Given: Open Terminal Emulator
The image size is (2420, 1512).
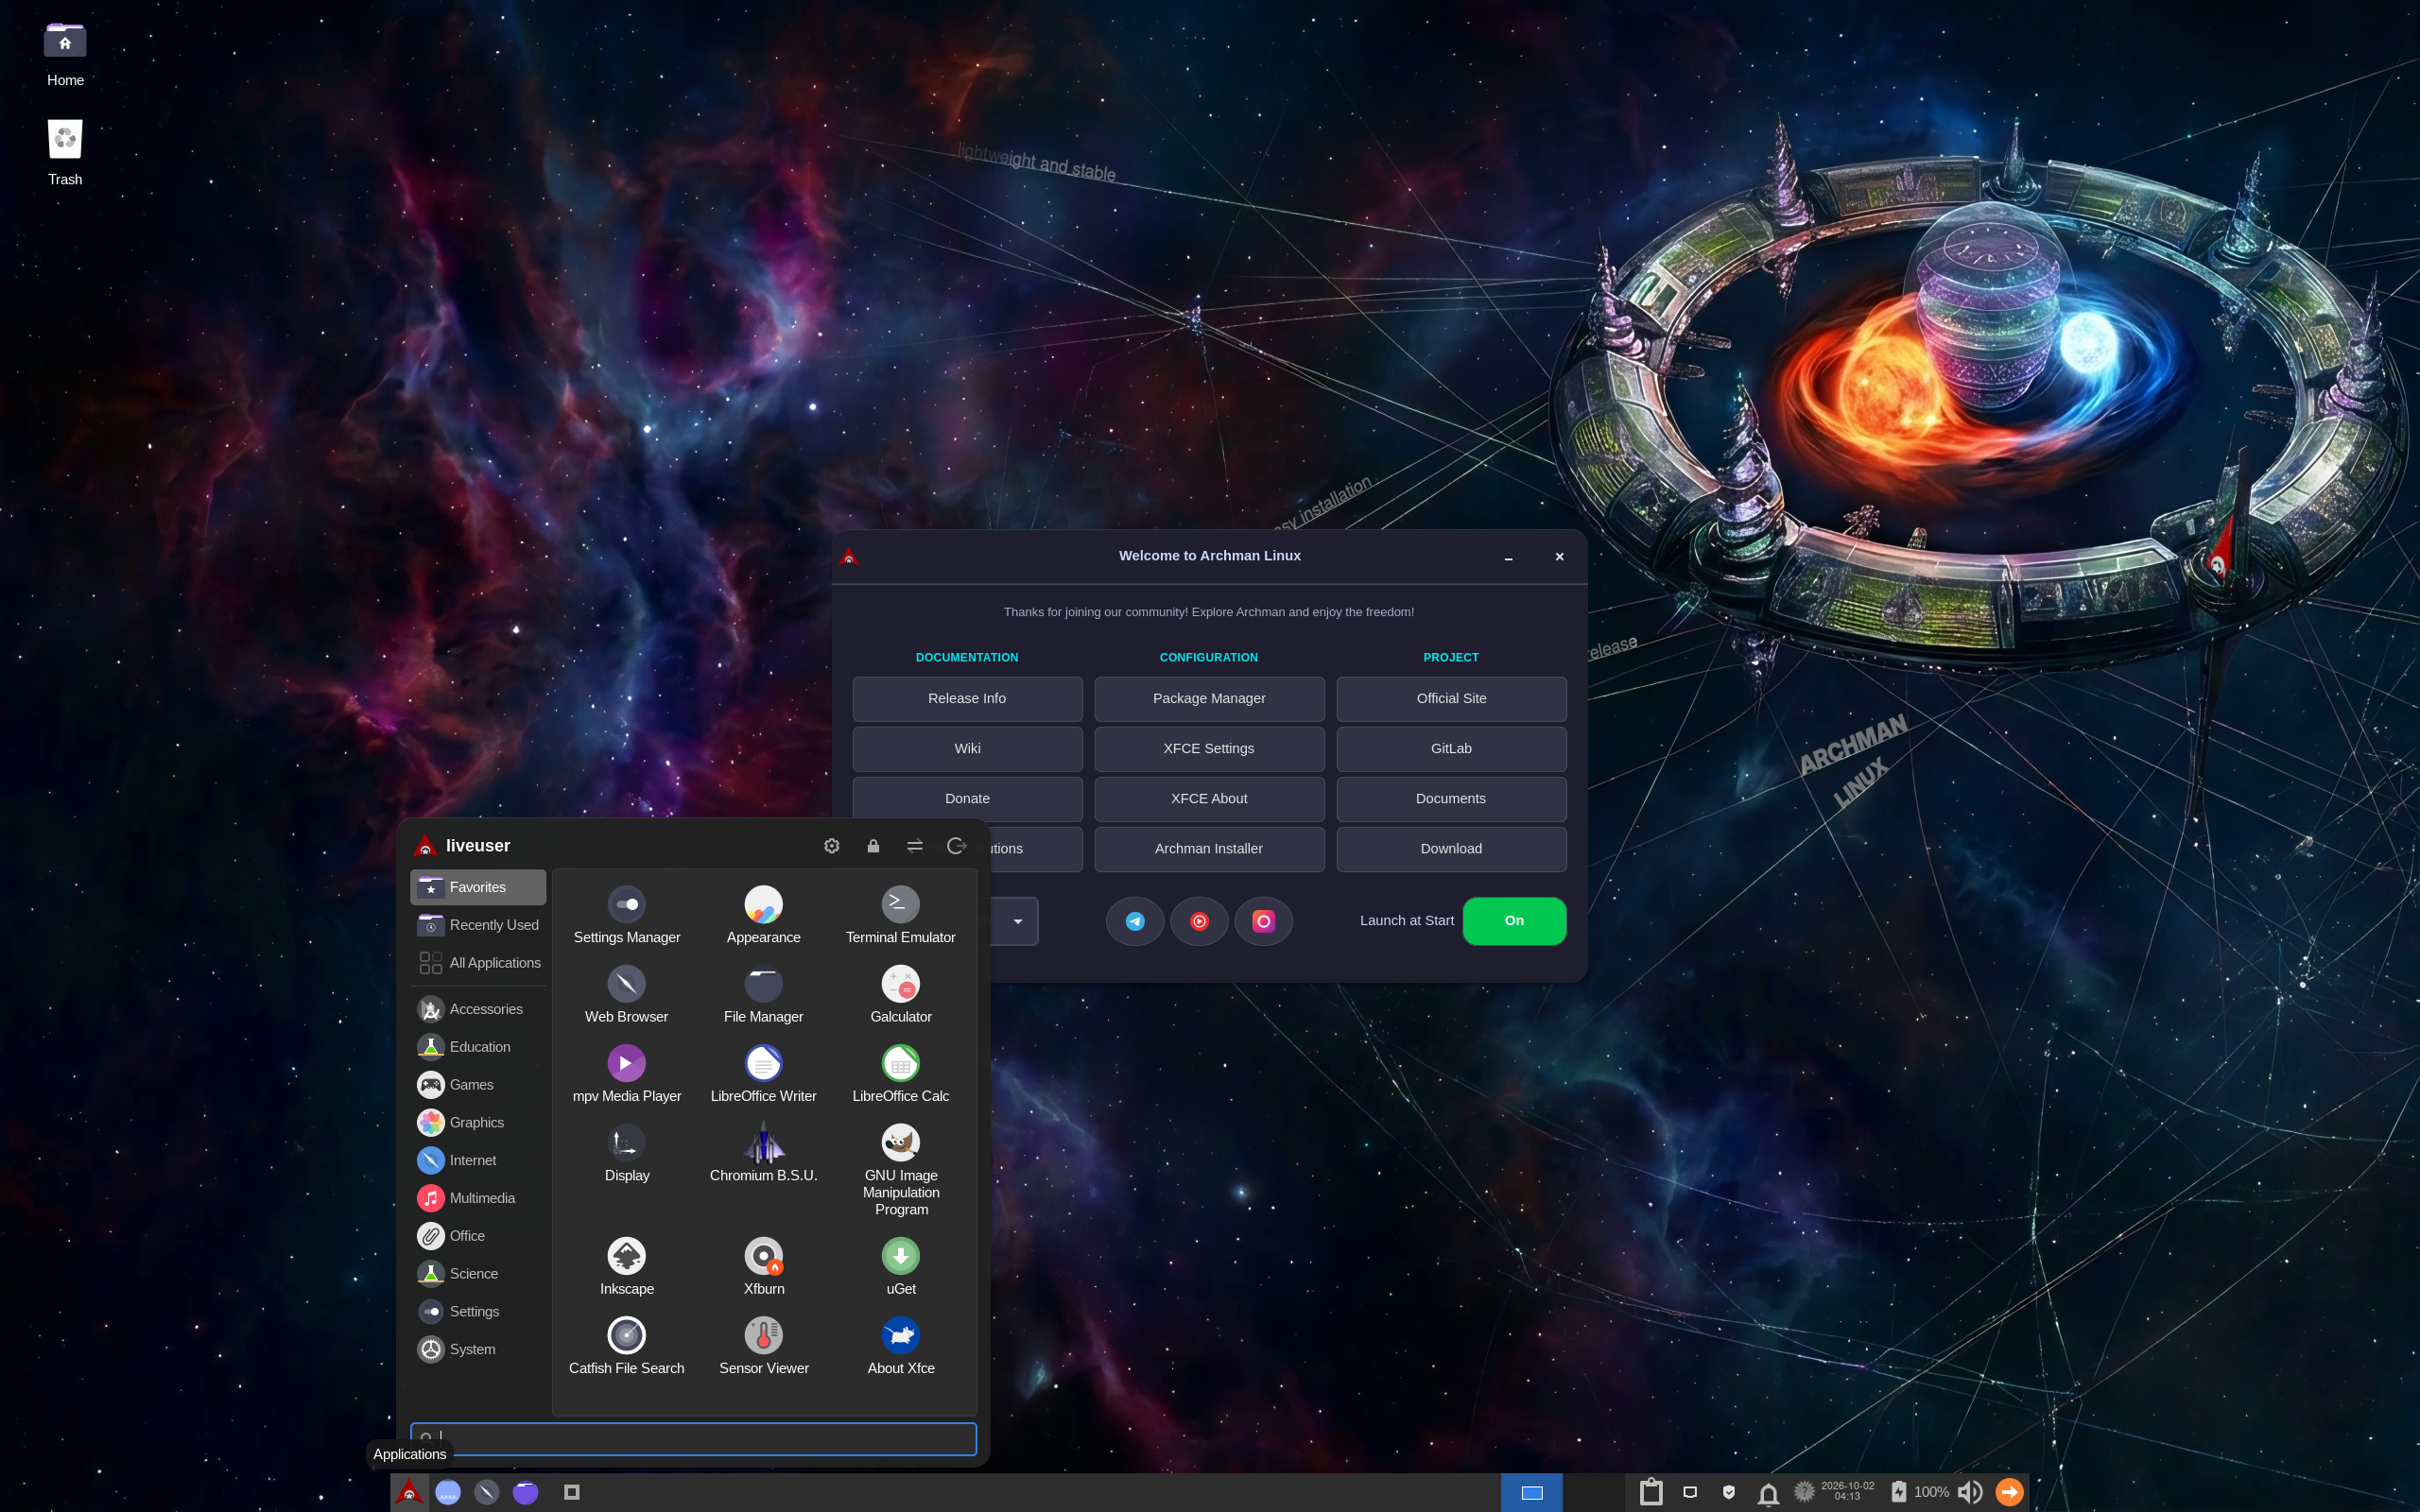Looking at the screenshot, I should pyautogui.click(x=900, y=915).
